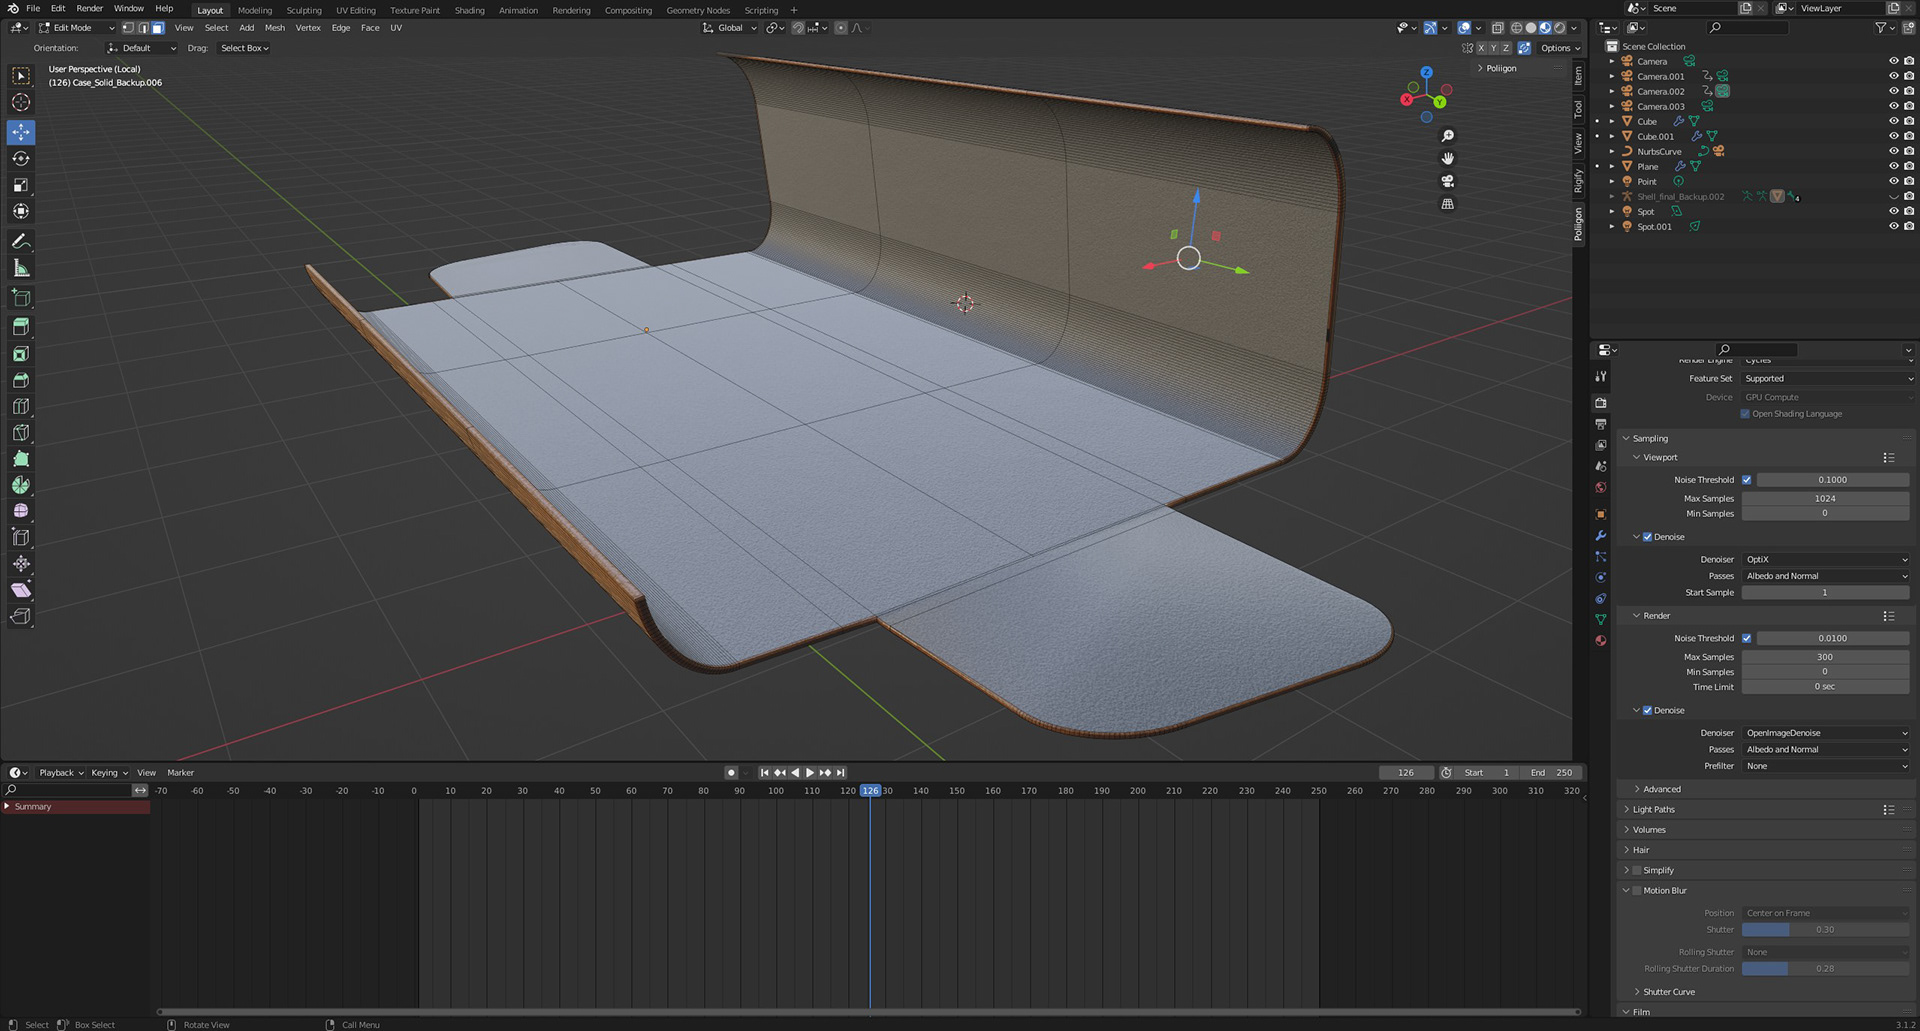Hide the Cube object in outliner

click(1893, 121)
